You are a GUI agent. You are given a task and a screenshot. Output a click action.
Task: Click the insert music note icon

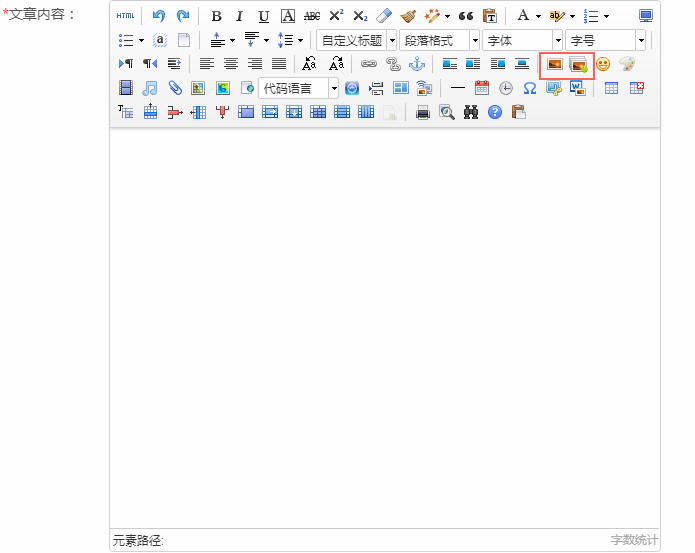pos(150,88)
